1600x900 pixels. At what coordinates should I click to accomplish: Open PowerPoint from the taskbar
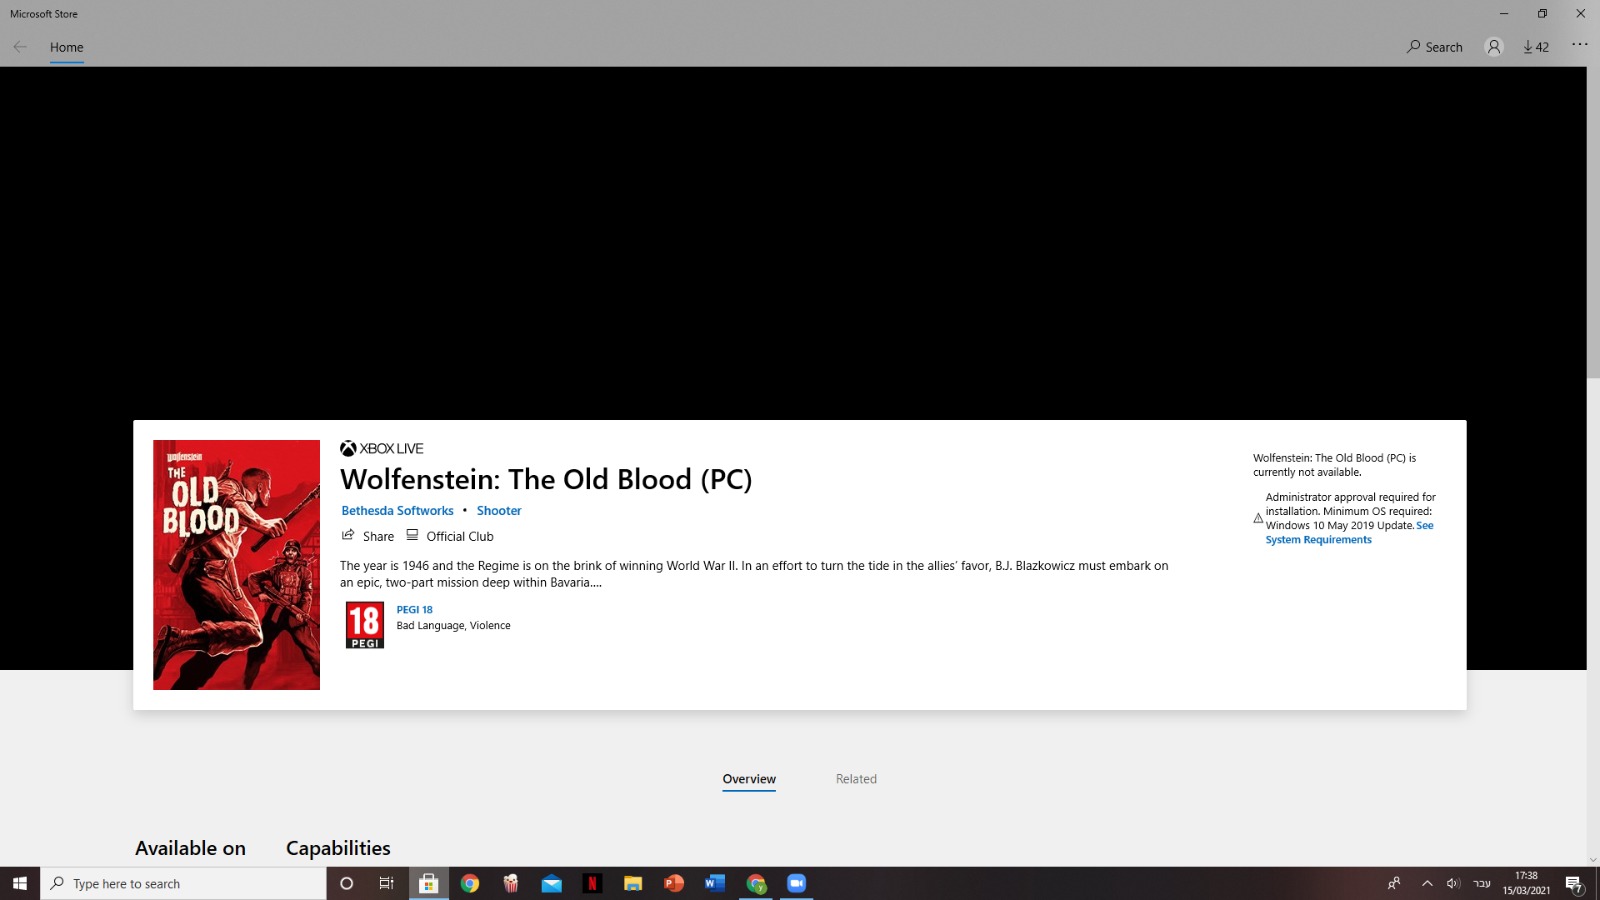(x=674, y=884)
